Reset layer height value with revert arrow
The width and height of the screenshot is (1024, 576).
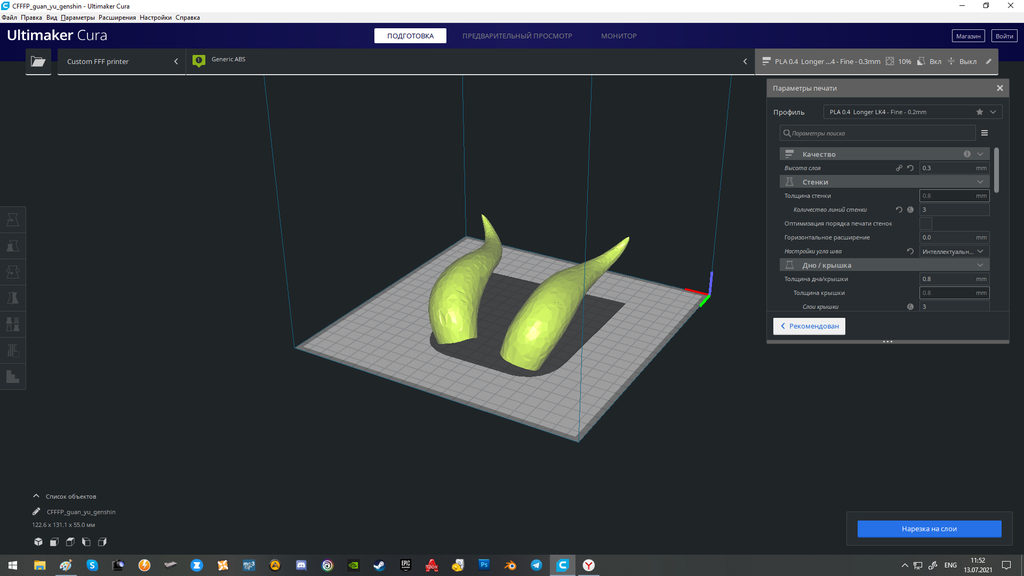coord(910,168)
